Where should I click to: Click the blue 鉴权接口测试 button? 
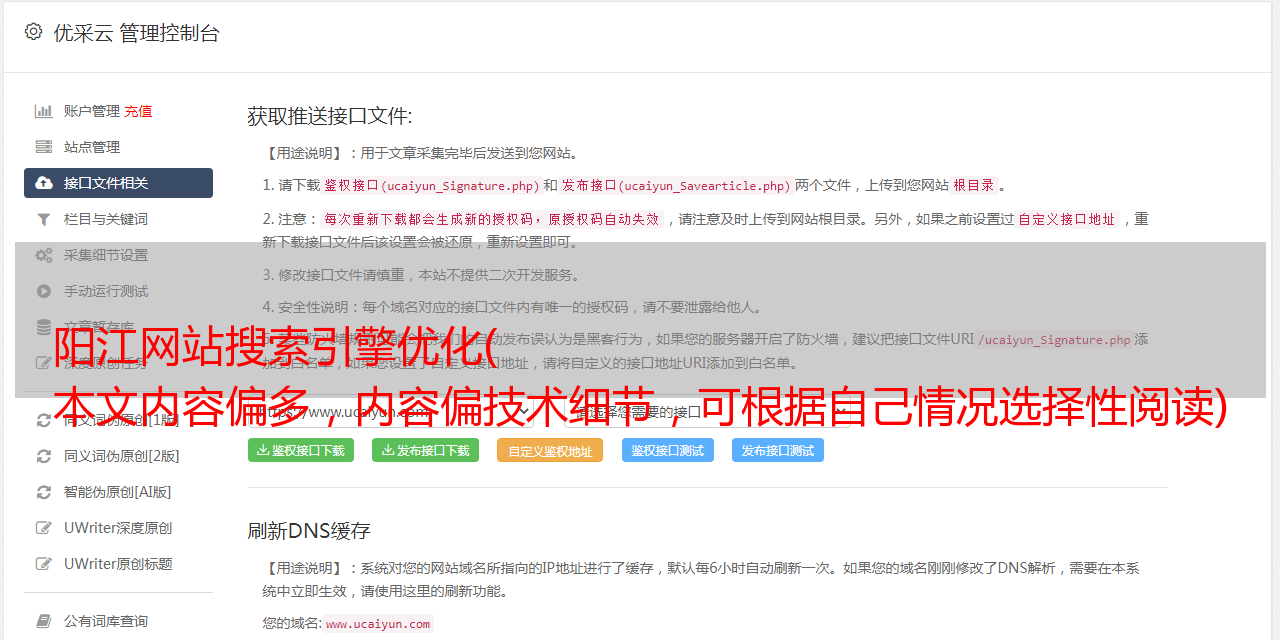point(667,450)
